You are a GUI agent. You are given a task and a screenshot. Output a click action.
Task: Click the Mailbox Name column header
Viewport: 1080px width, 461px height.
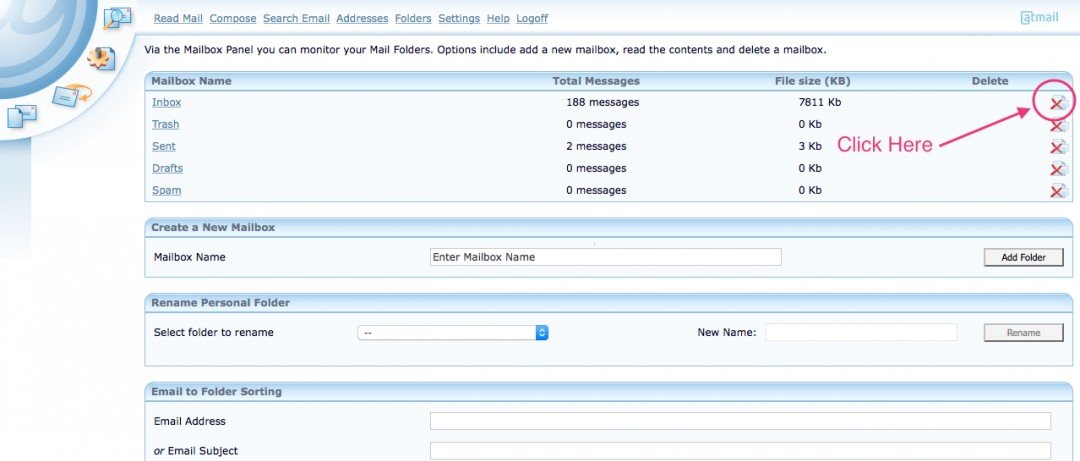click(191, 81)
